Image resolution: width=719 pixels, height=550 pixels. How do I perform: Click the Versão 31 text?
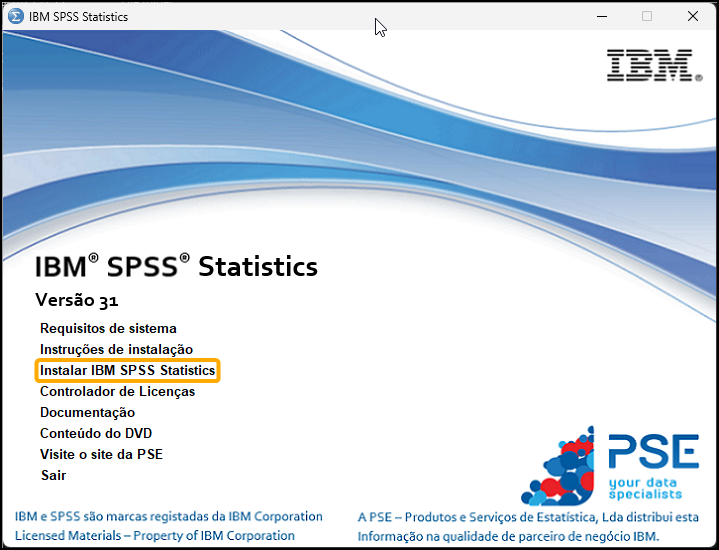tap(77, 300)
